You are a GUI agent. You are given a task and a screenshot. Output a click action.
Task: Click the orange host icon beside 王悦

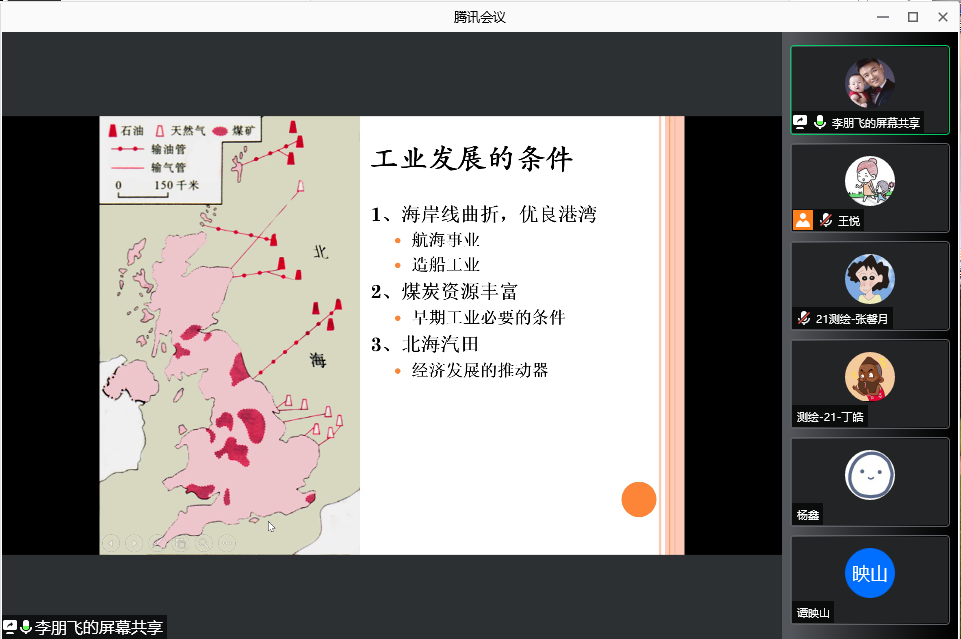[x=802, y=220]
